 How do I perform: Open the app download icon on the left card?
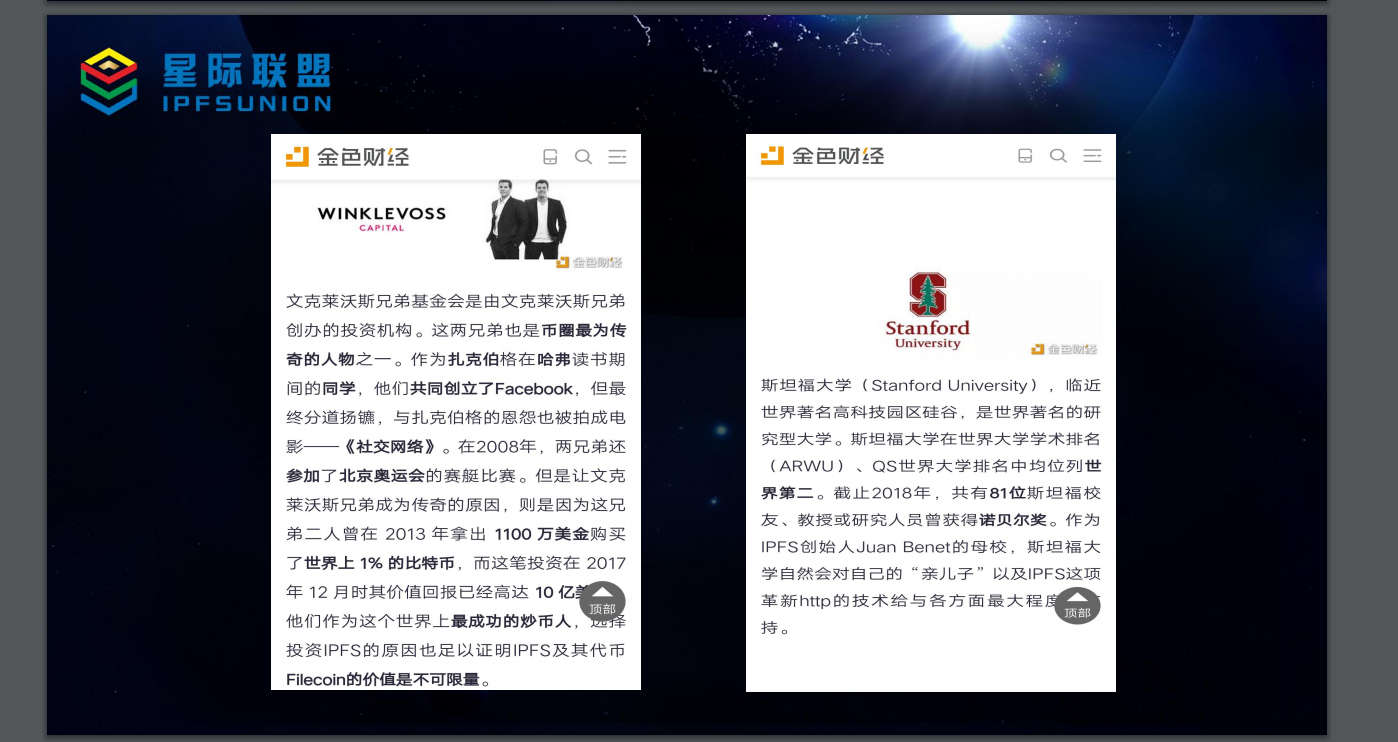tap(550, 157)
